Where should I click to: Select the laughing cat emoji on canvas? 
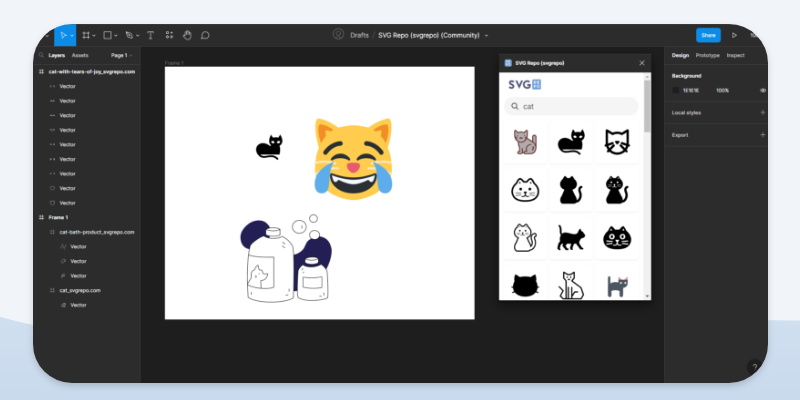tap(353, 159)
